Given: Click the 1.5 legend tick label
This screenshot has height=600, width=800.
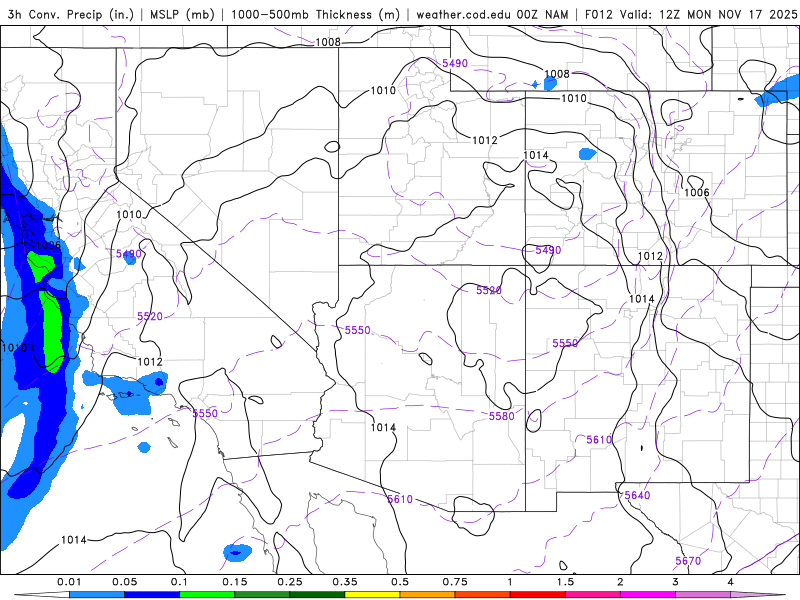Looking at the screenshot, I should click(565, 582).
